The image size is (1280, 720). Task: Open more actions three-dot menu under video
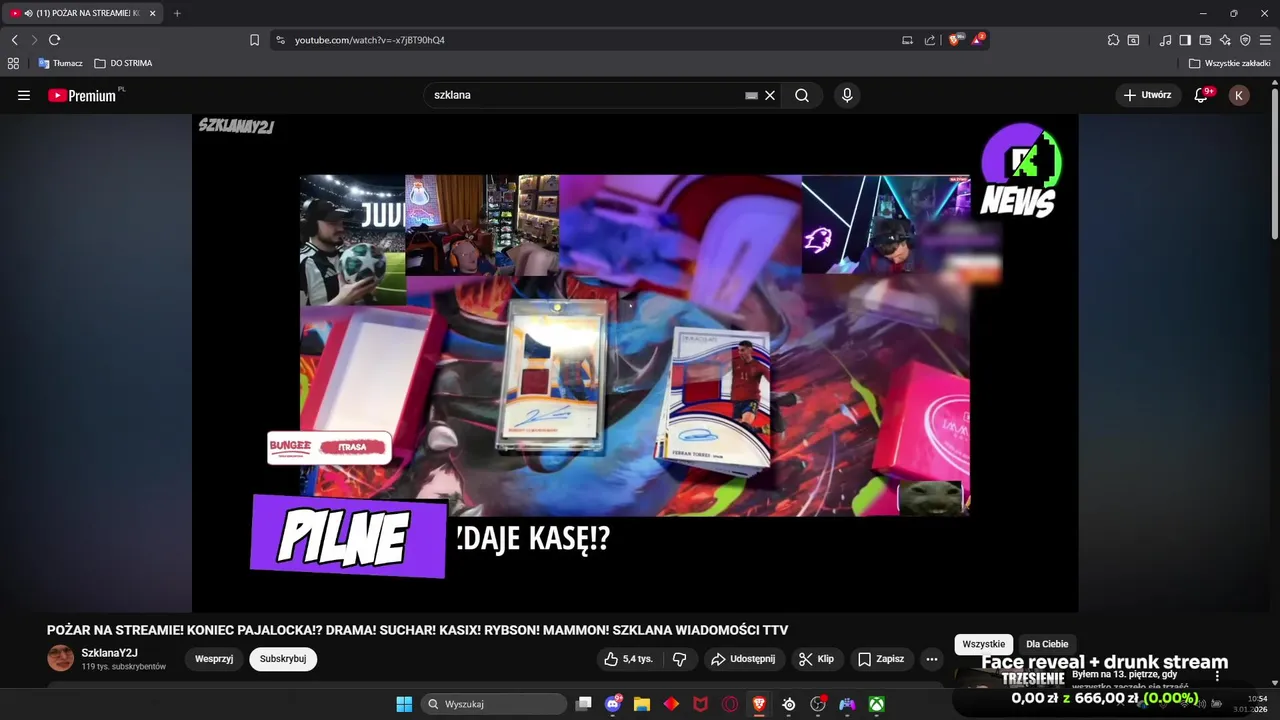932,659
